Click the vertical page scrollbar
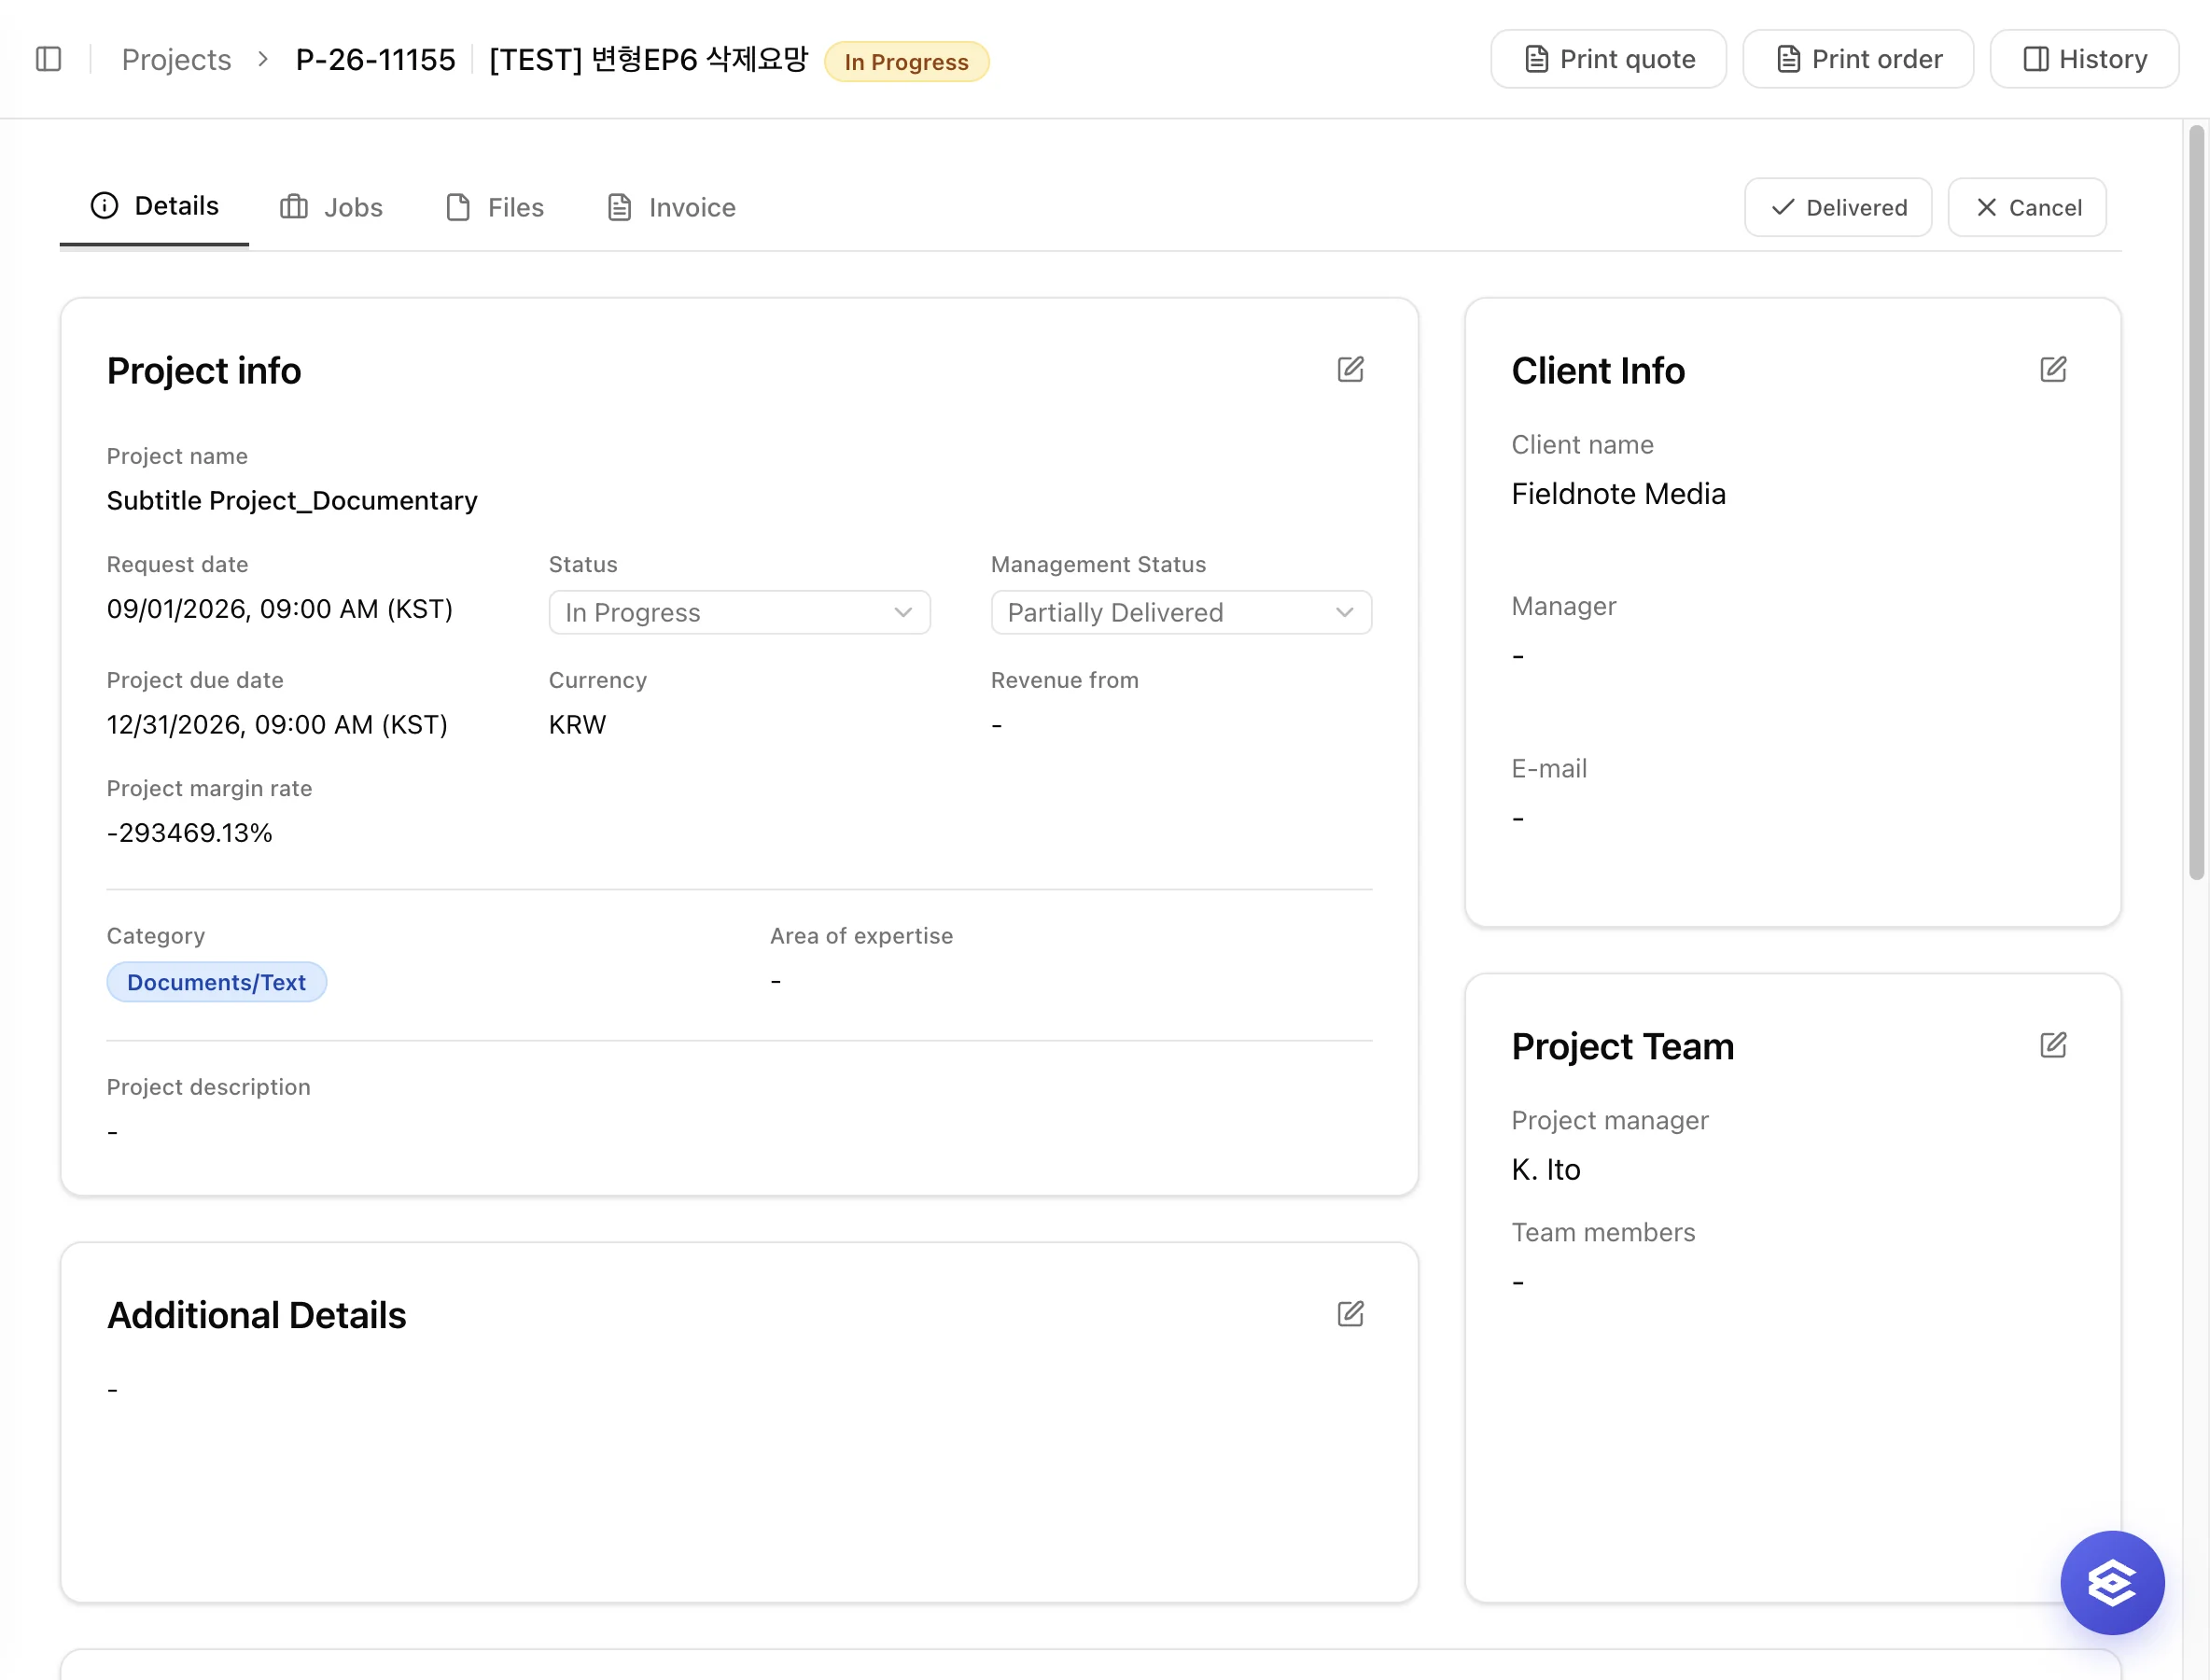 2197,502
